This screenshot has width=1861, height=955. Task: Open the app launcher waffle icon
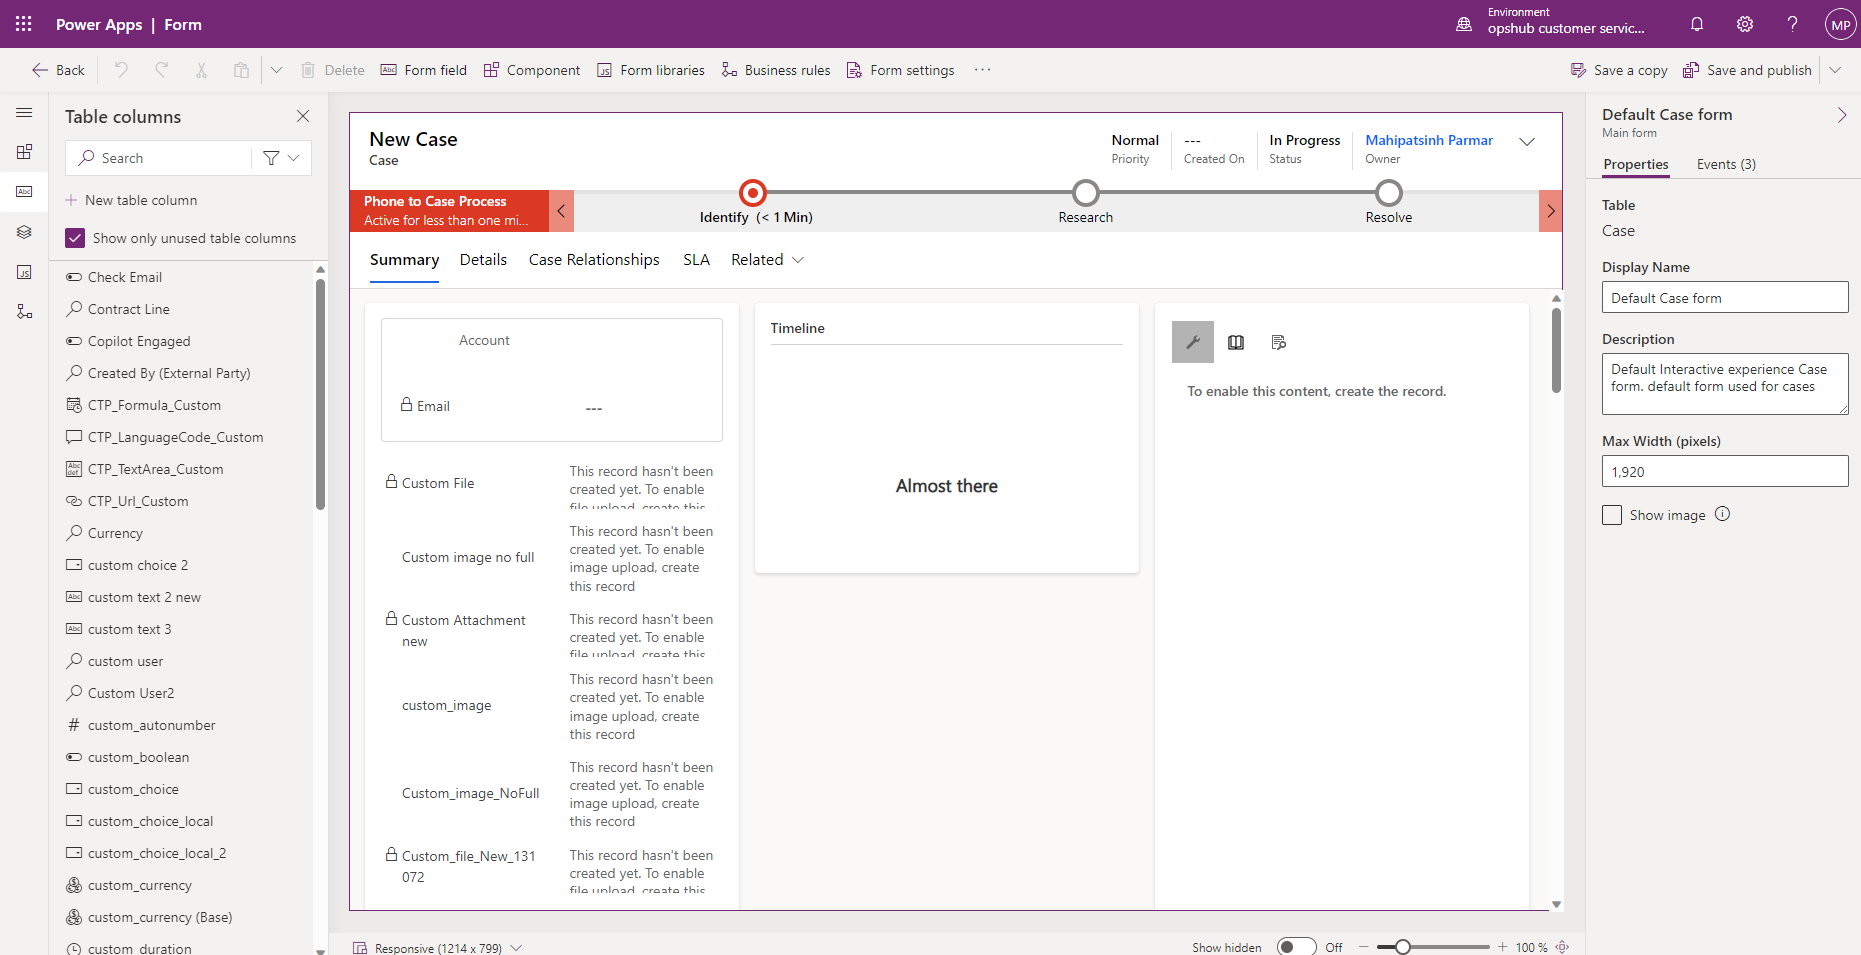click(24, 24)
